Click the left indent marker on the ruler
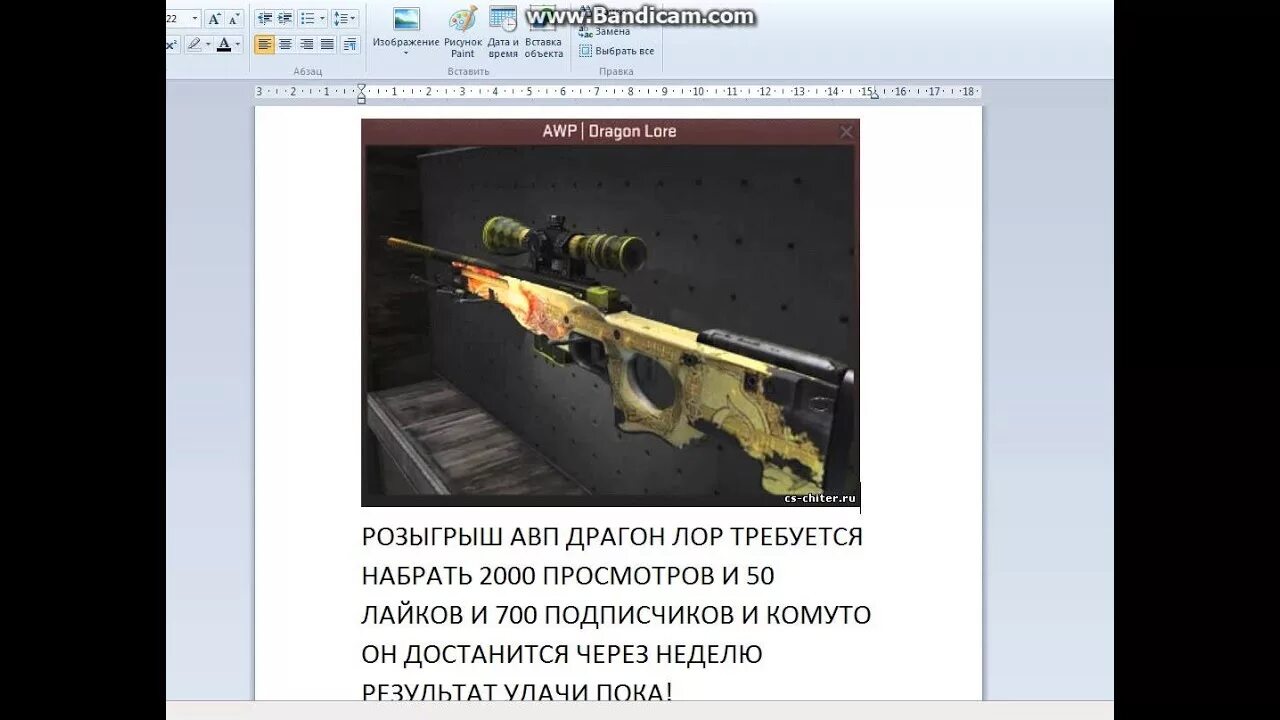This screenshot has width=1280, height=720. click(x=361, y=93)
